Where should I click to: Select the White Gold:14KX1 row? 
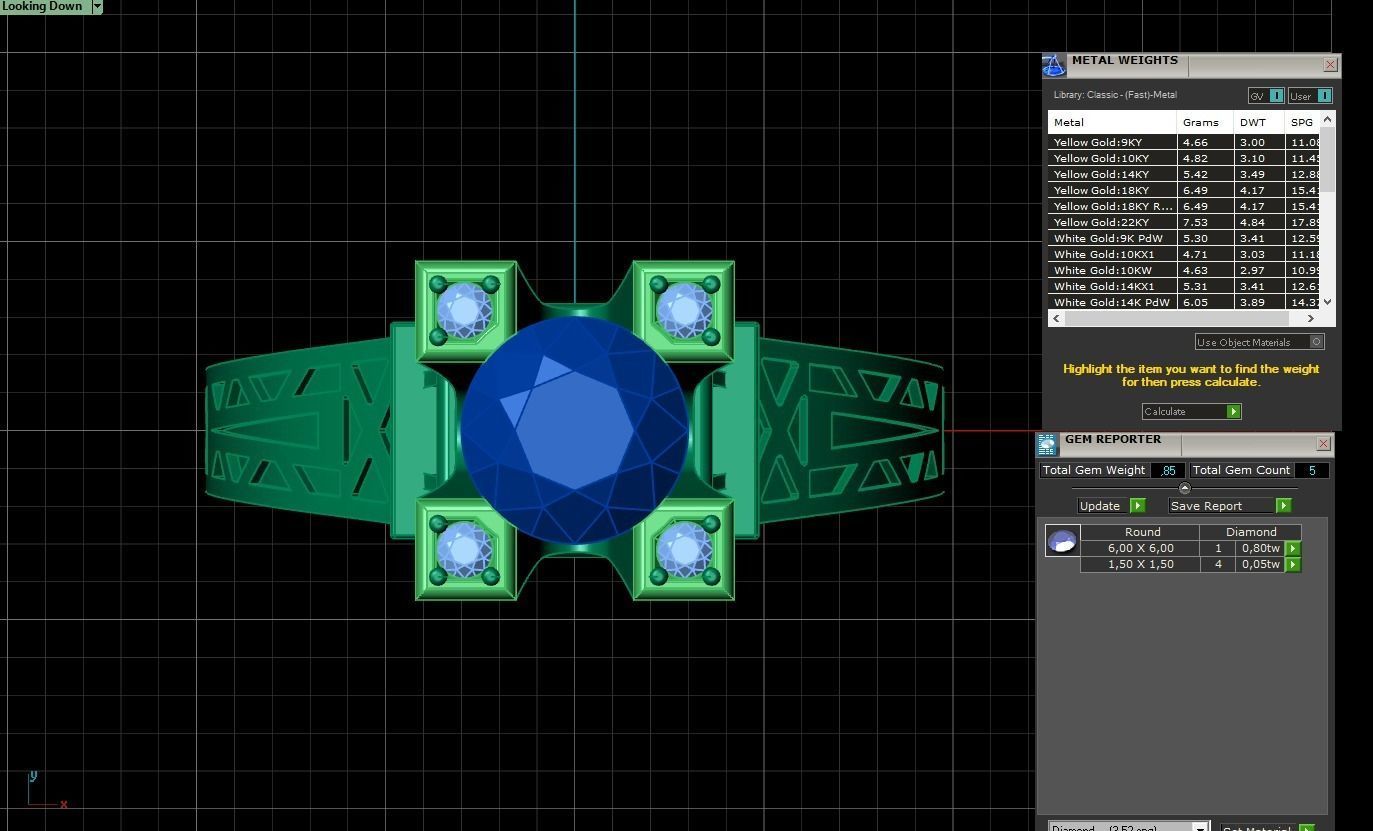pyautogui.click(x=1184, y=286)
